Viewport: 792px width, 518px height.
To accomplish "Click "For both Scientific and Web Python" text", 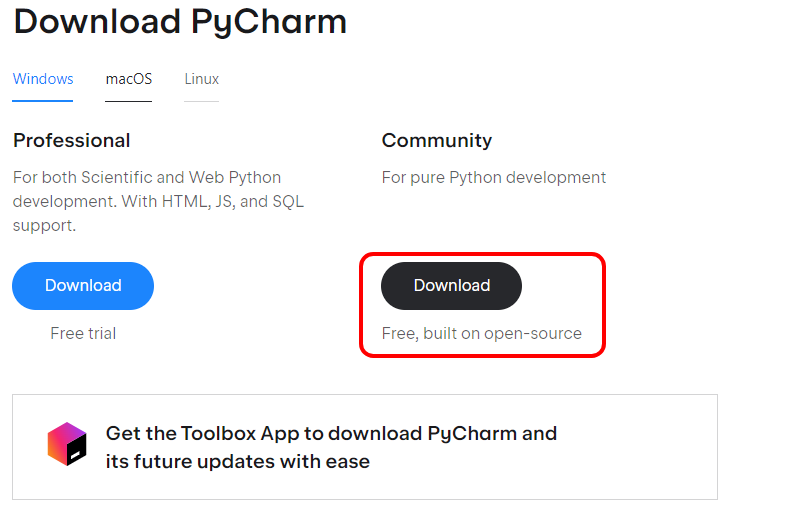I will (147, 177).
